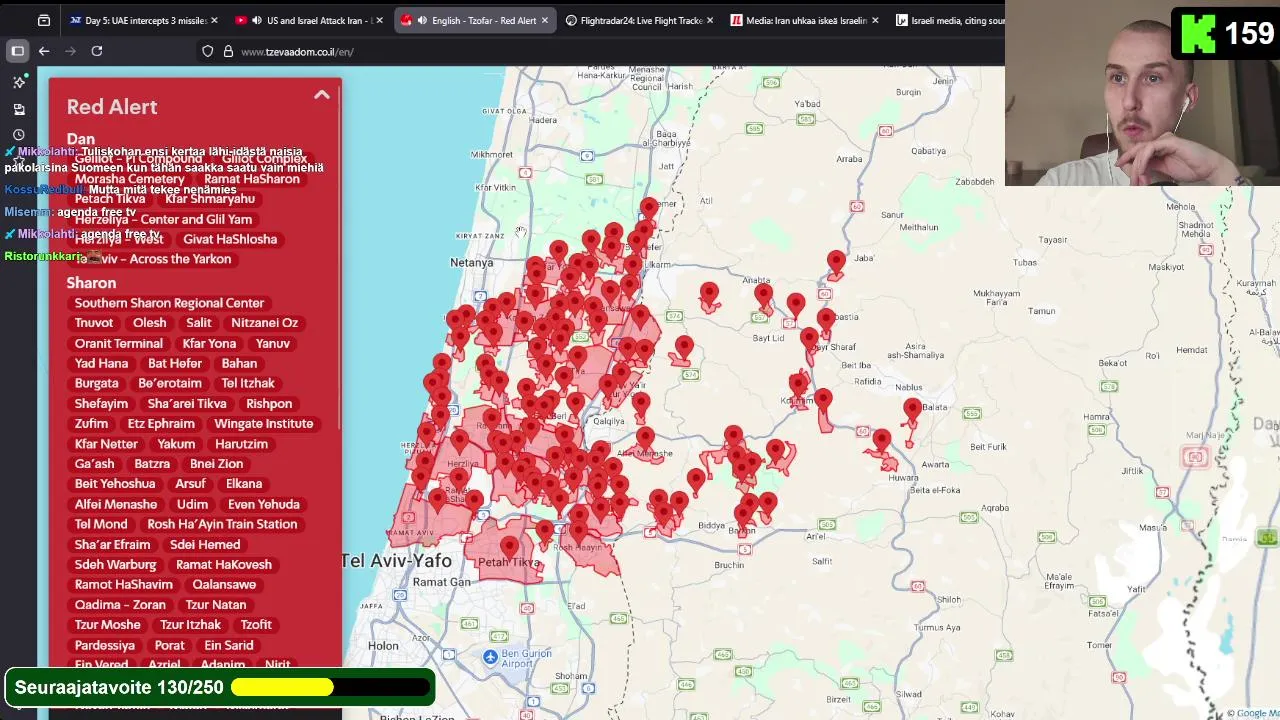This screenshot has height=720, width=1280.
Task: Reload the tzevaadom.co.il page
Action: click(x=97, y=51)
